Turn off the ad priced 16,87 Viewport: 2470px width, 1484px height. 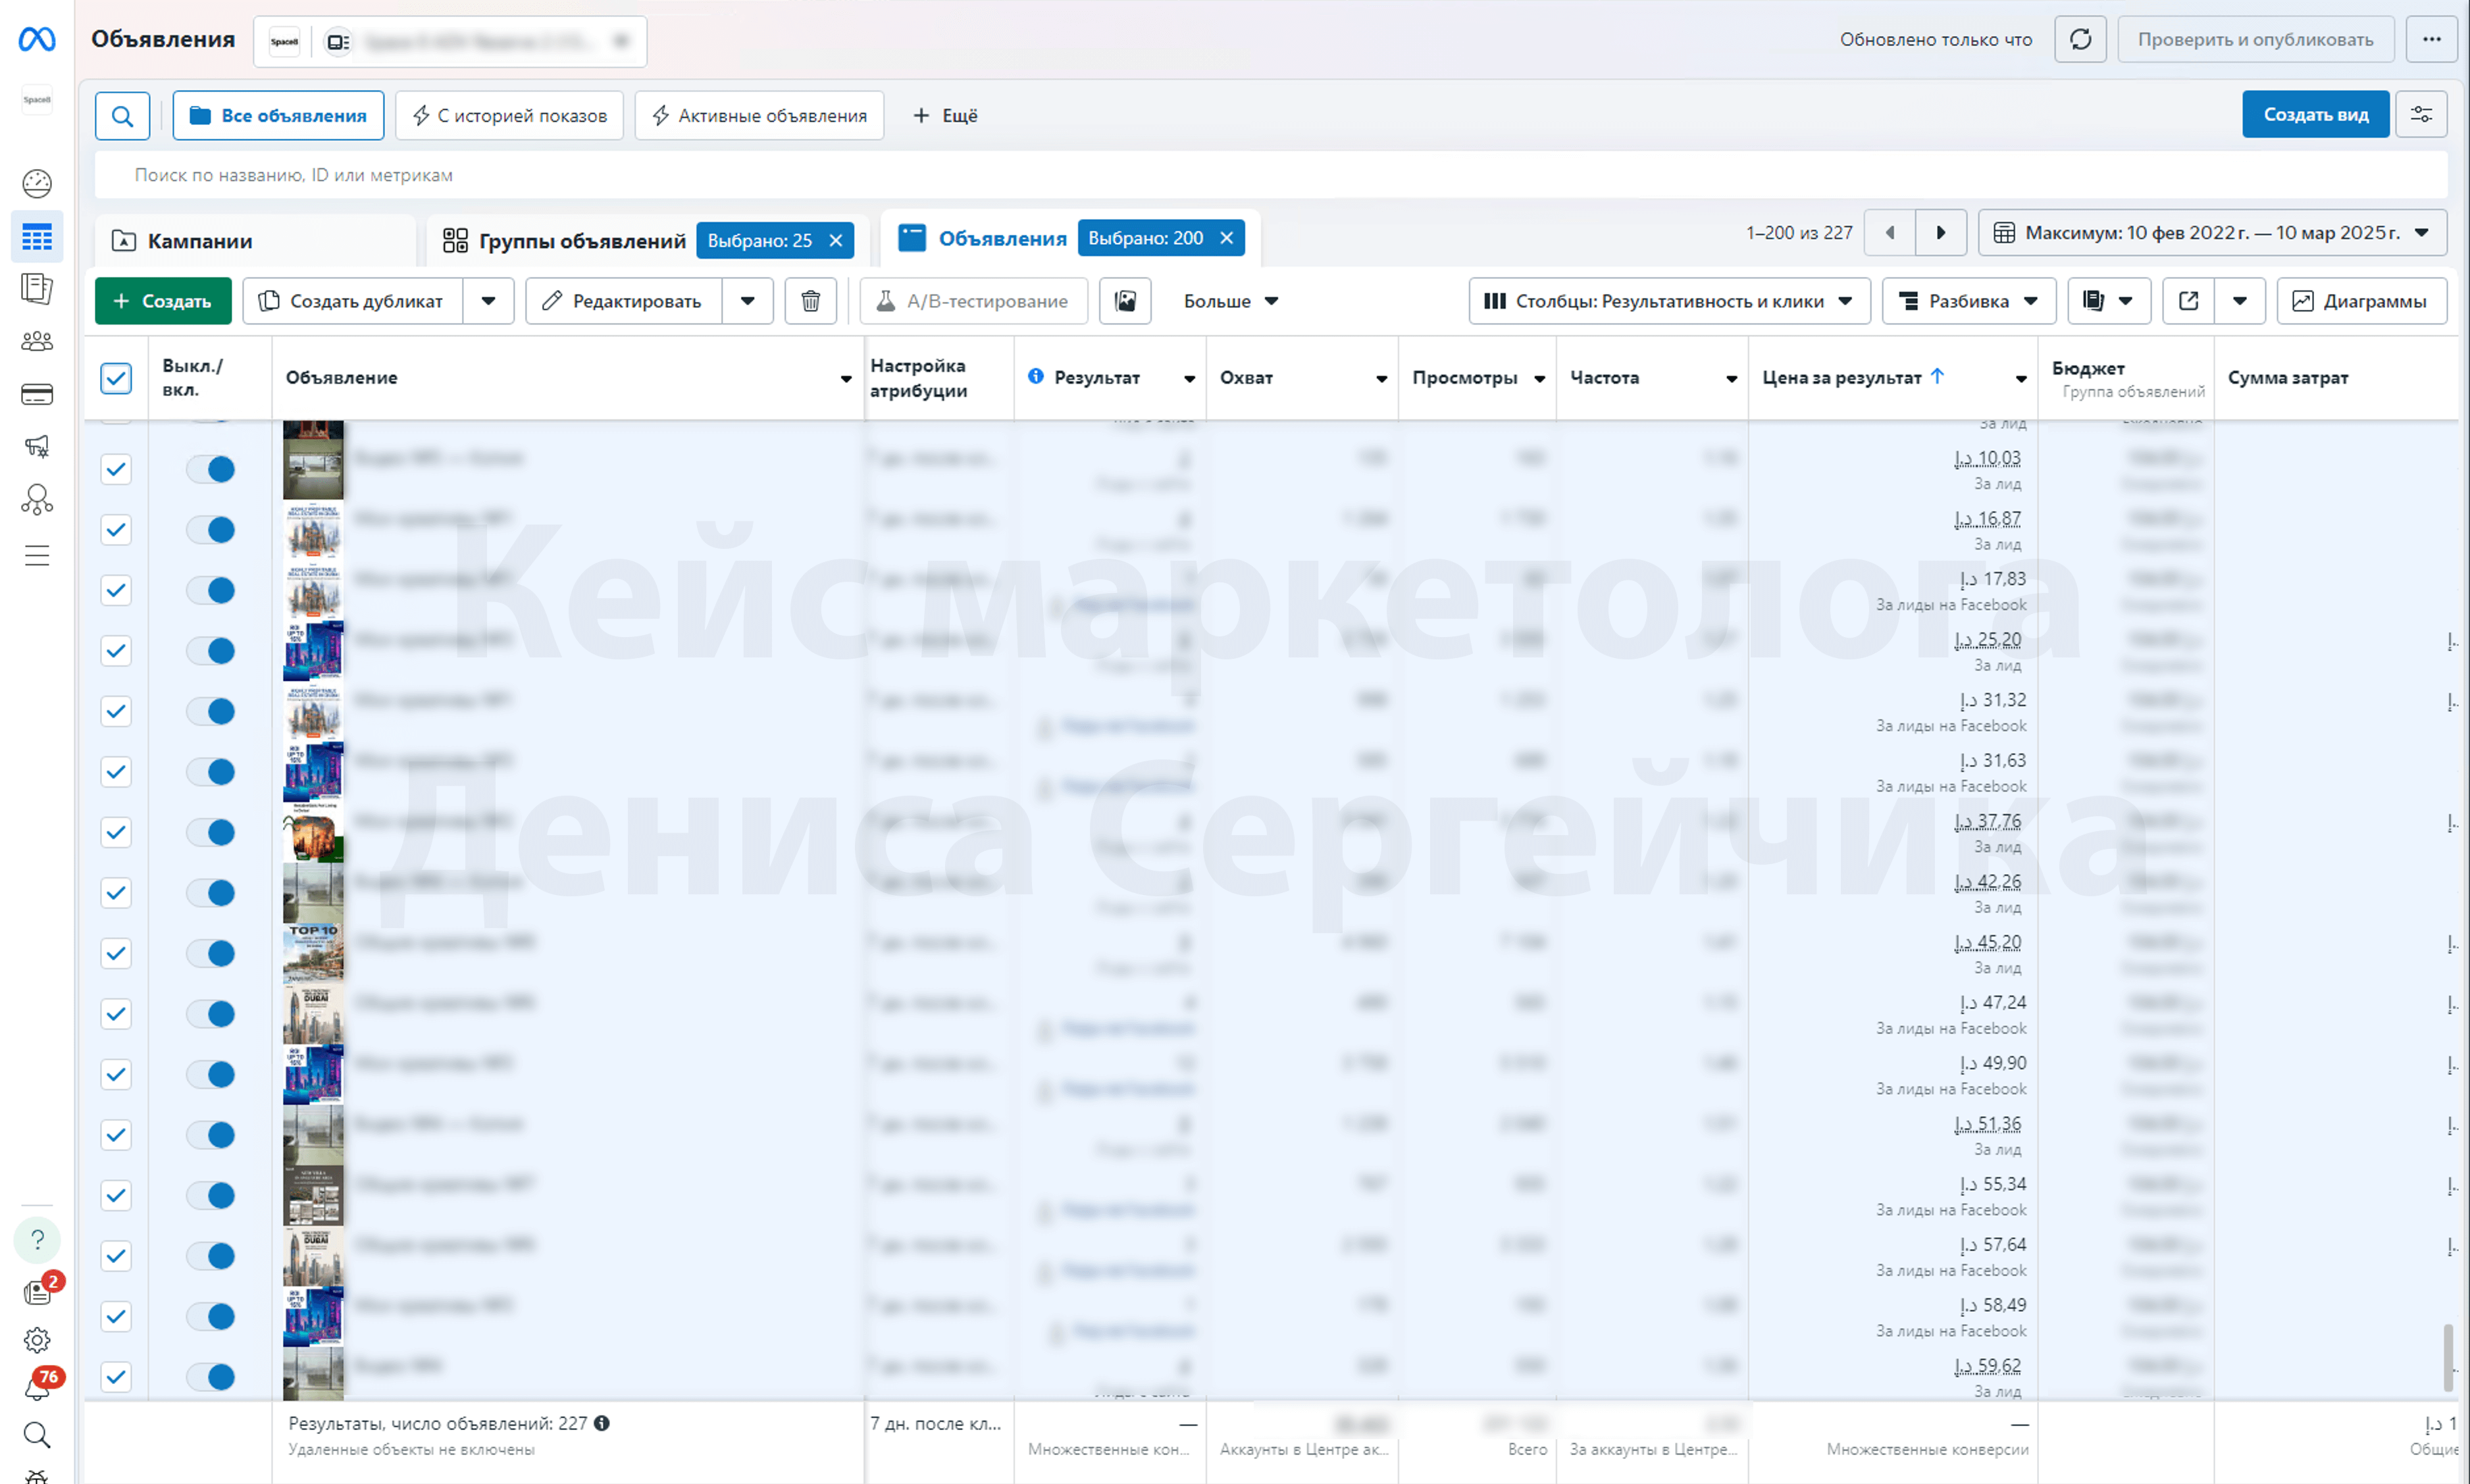pyautogui.click(x=210, y=530)
